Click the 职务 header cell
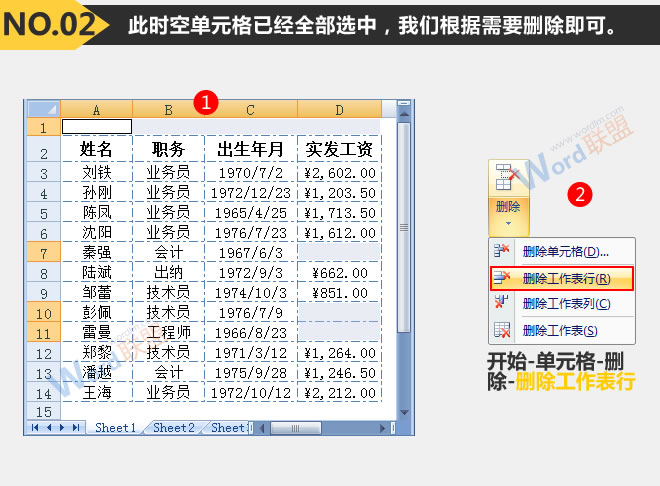This screenshot has width=660, height=486. pos(168,149)
